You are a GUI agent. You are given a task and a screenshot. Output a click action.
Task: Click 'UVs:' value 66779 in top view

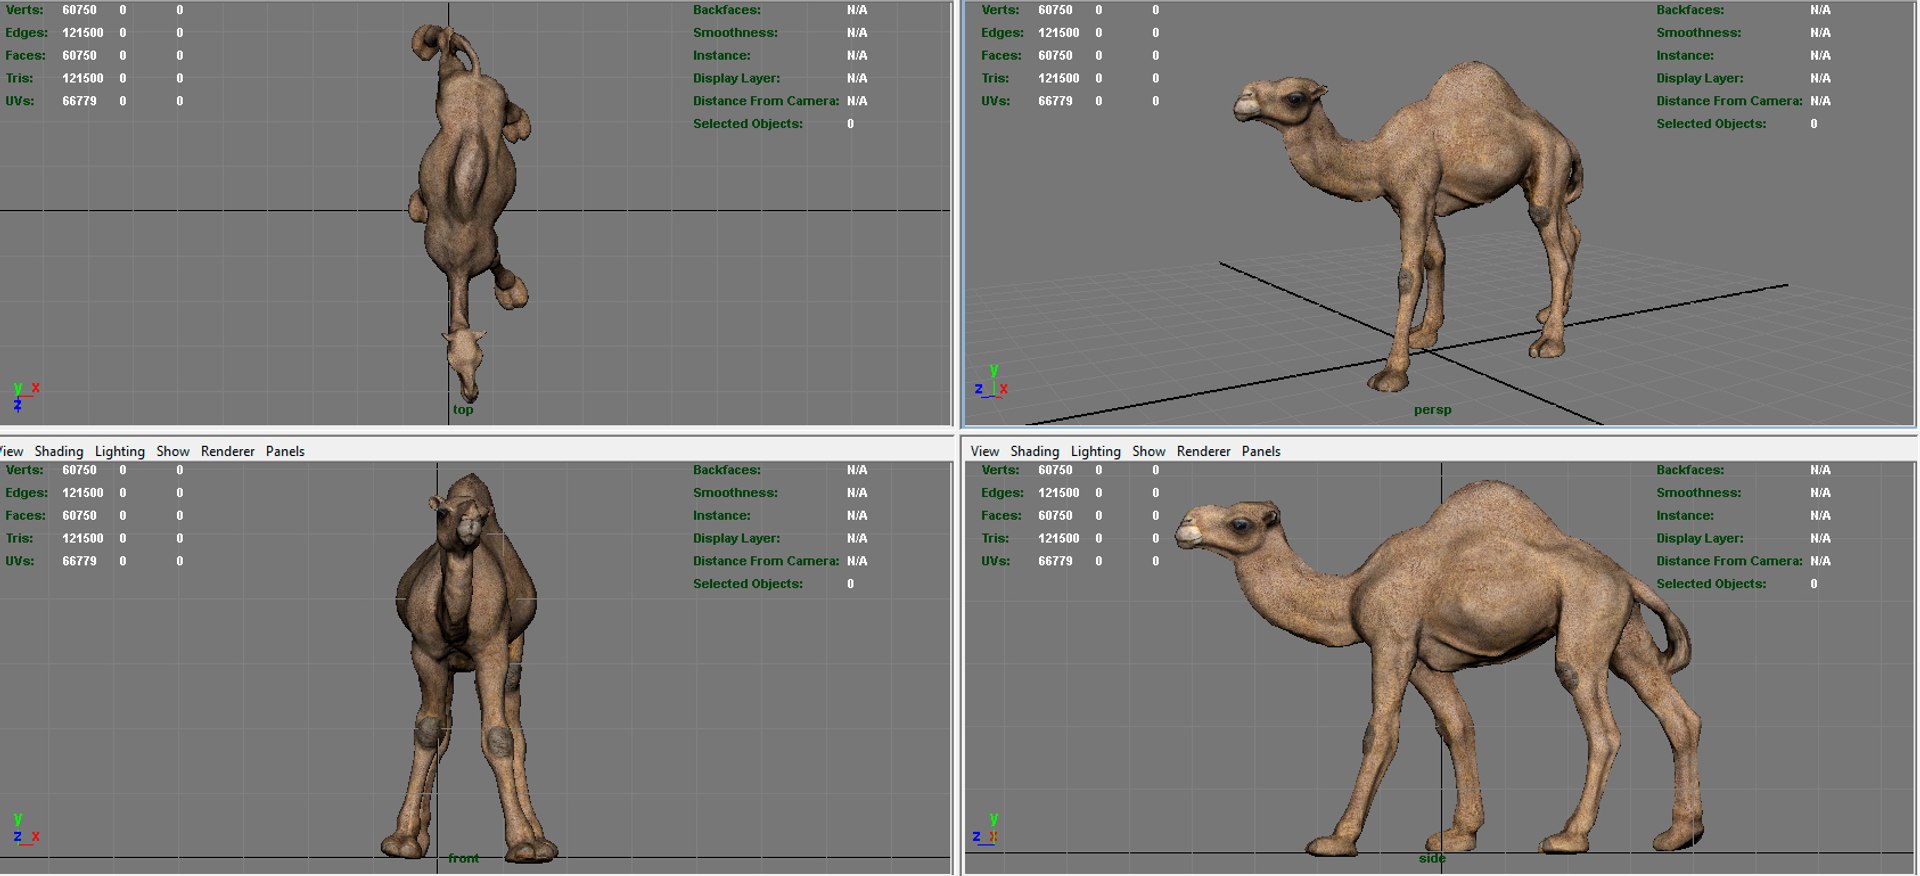click(79, 101)
